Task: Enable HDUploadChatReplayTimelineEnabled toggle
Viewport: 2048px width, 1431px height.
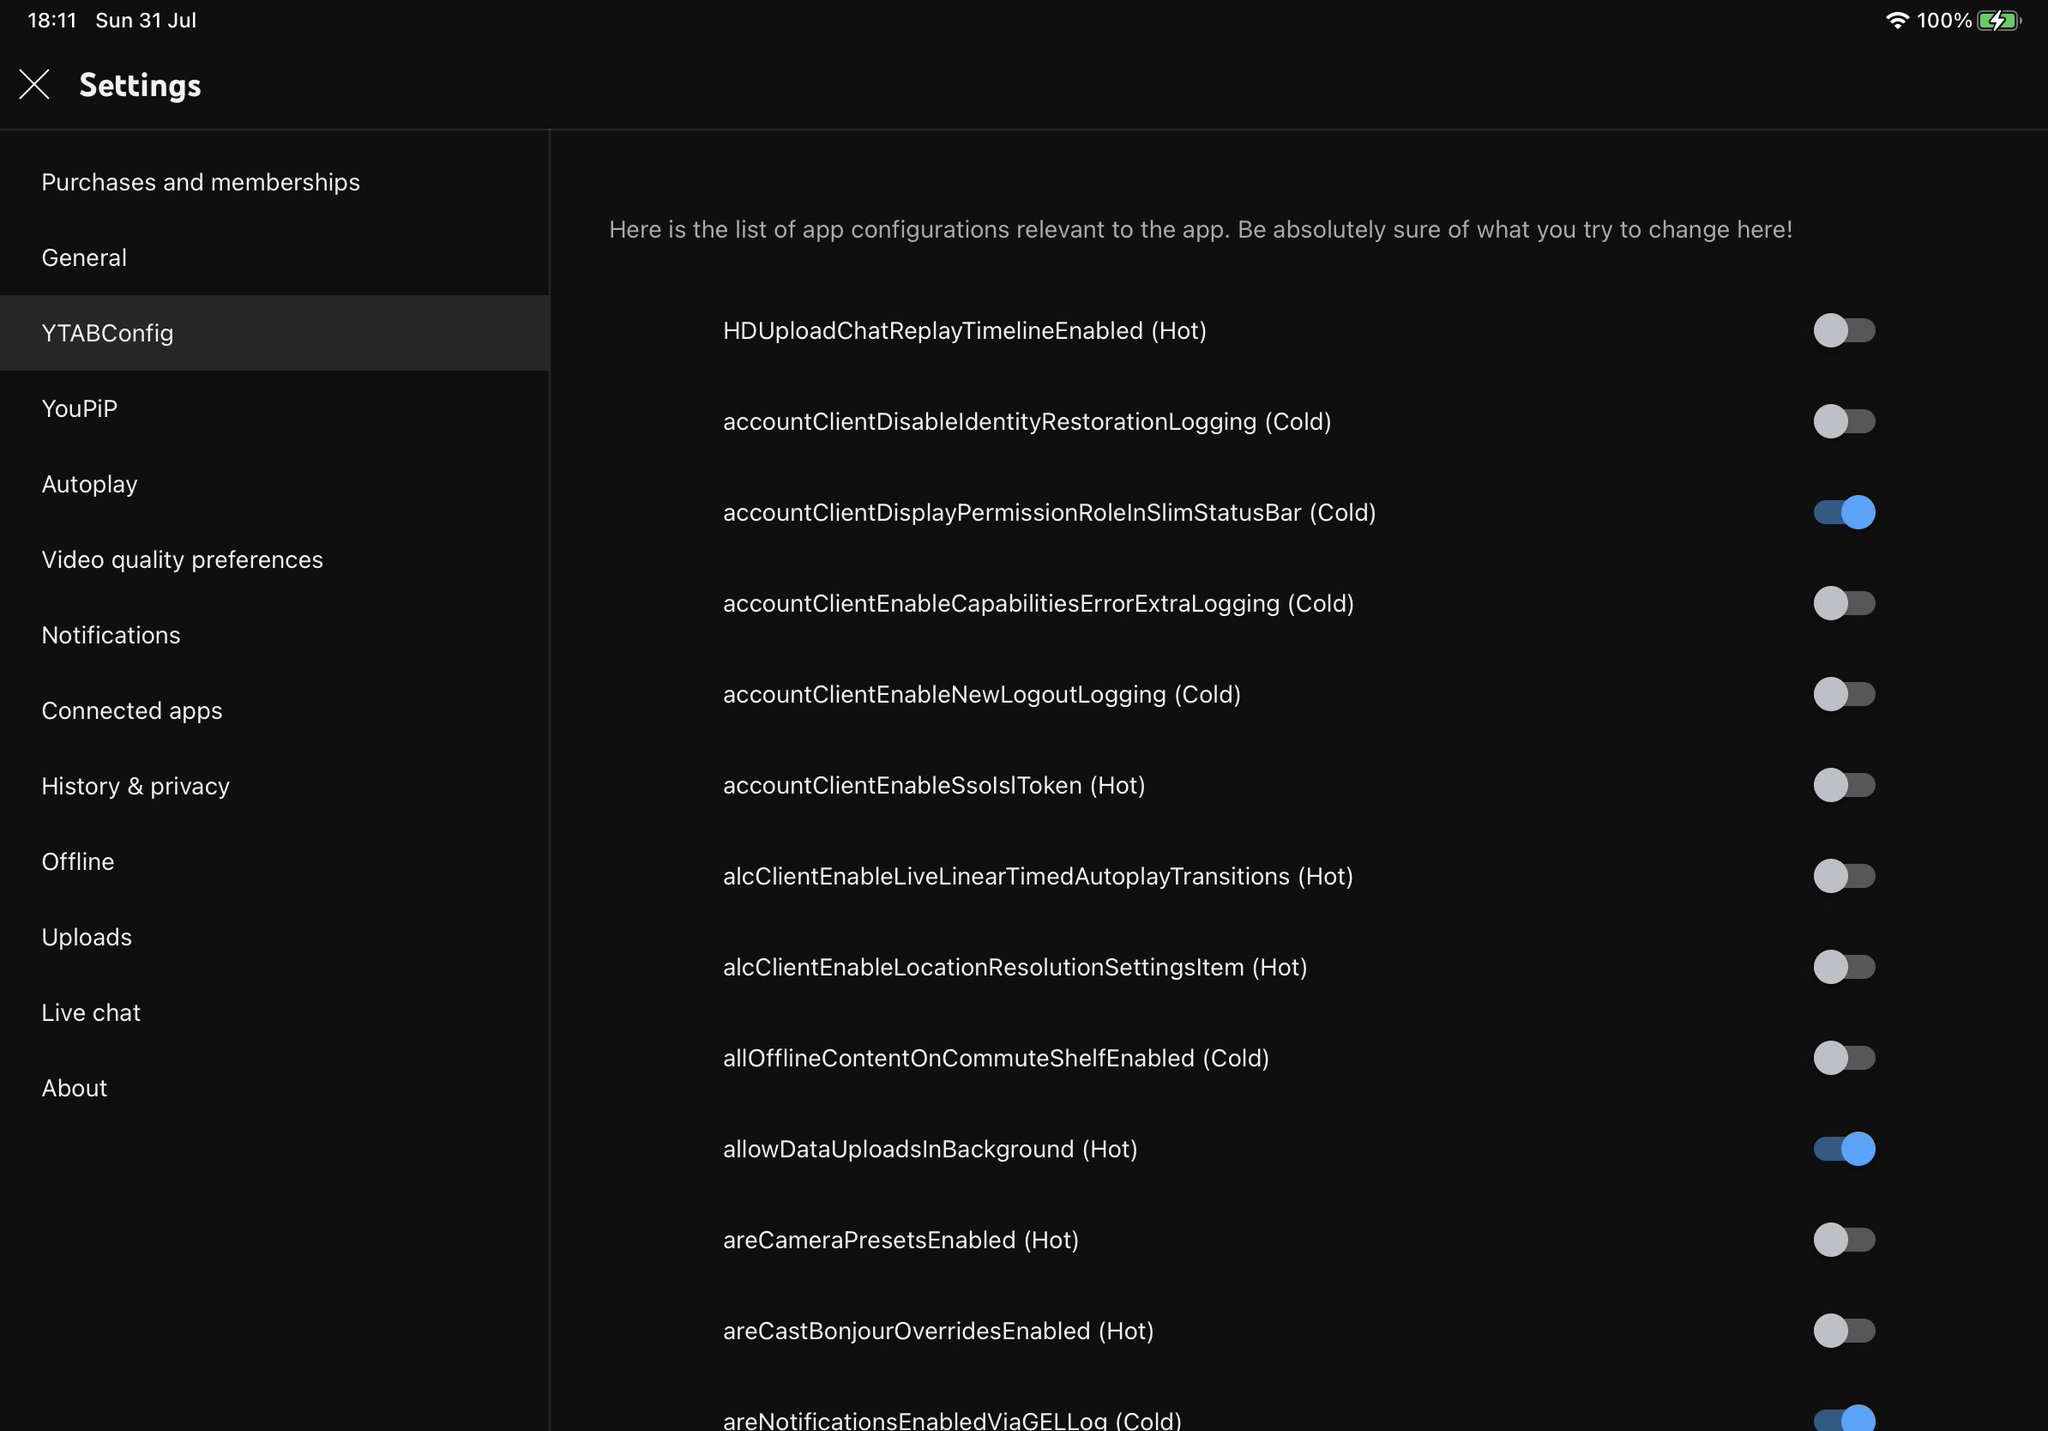Action: tap(1844, 330)
